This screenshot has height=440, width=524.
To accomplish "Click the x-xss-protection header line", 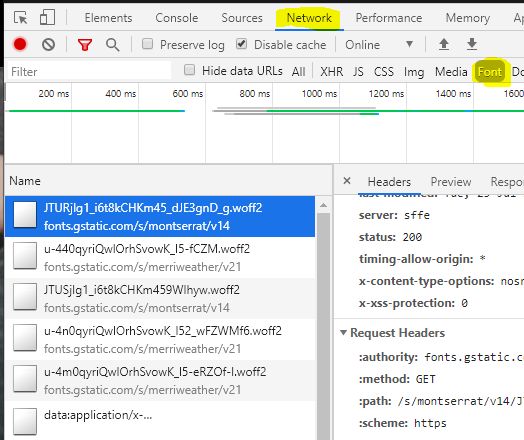I will pyautogui.click(x=413, y=303).
